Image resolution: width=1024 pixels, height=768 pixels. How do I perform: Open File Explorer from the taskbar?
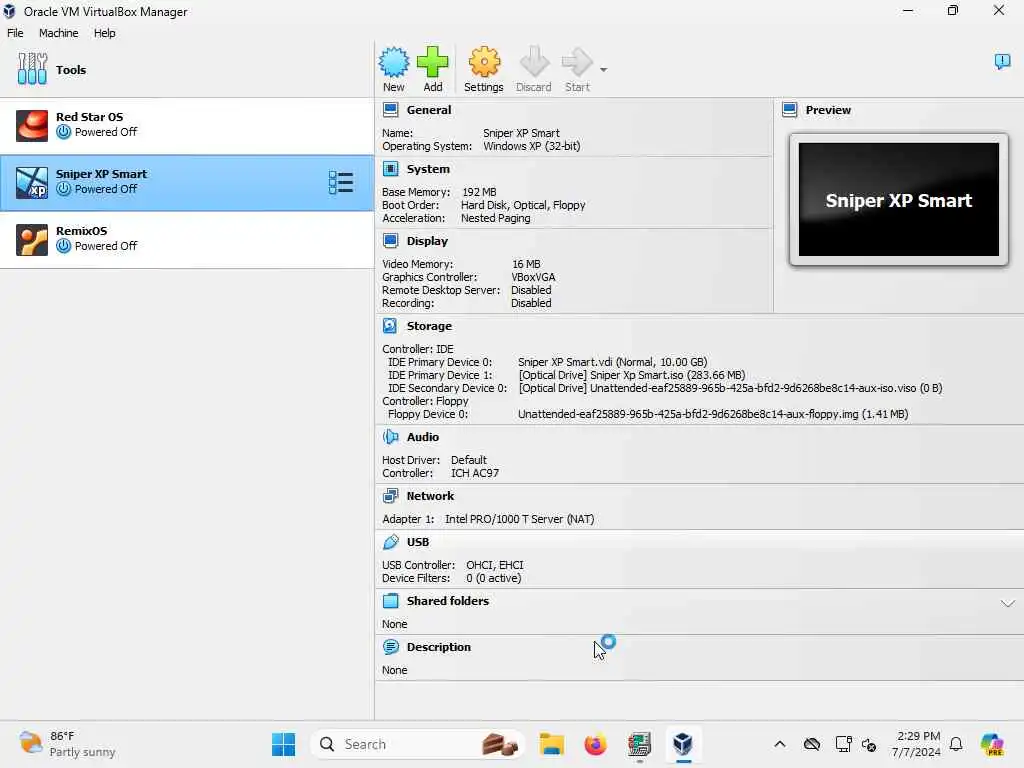552,744
